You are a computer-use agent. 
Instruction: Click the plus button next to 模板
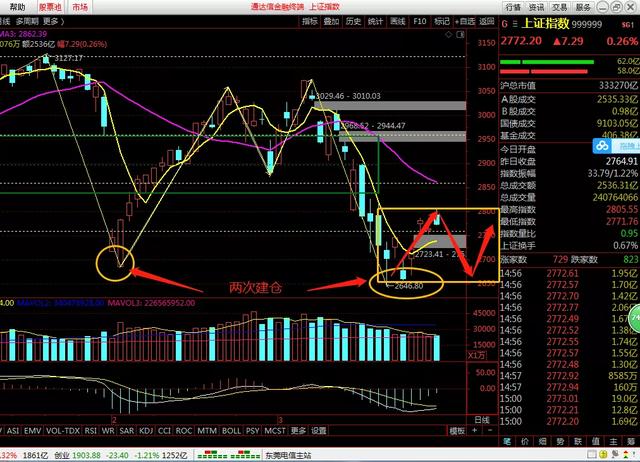tap(474, 431)
